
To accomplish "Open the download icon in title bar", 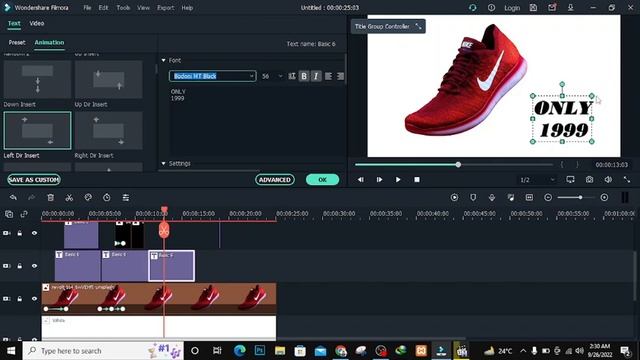I will (571, 8).
